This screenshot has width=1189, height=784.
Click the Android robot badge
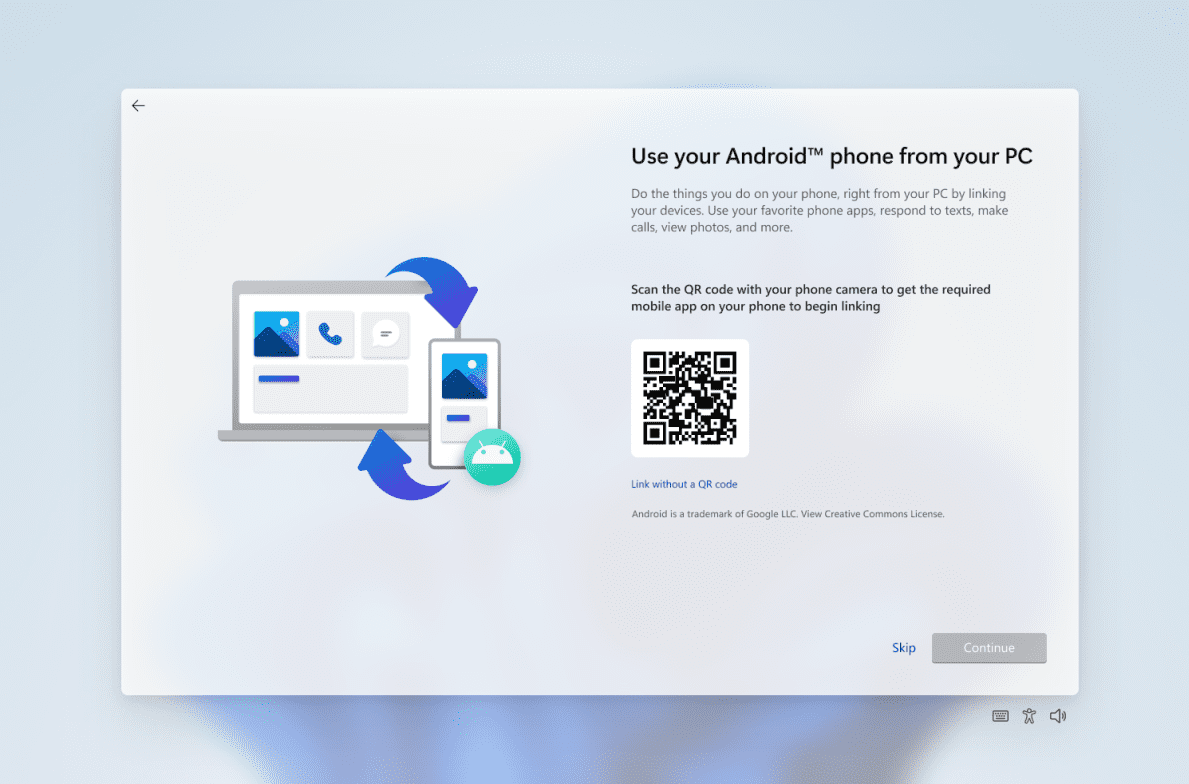click(x=492, y=457)
